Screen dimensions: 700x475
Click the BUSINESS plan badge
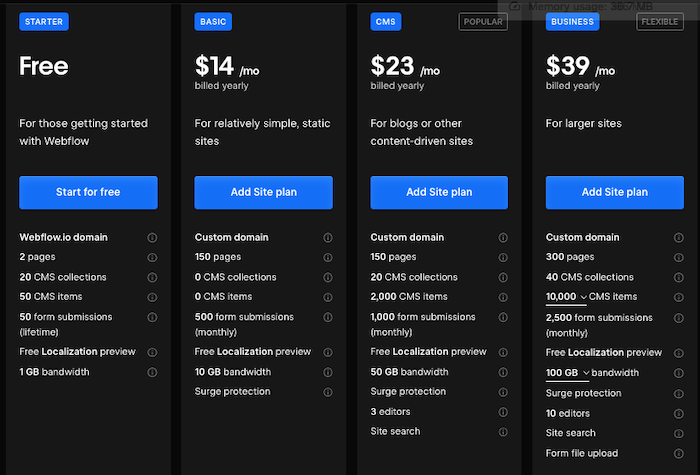572,21
